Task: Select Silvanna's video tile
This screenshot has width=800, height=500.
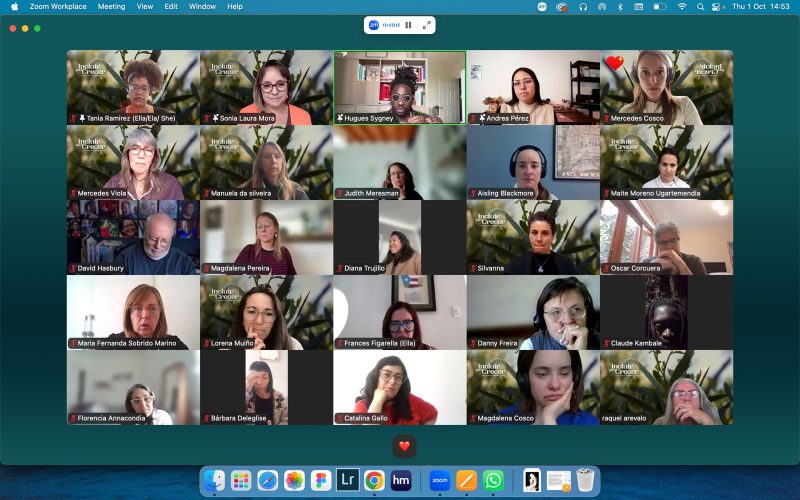Action: pyautogui.click(x=533, y=237)
